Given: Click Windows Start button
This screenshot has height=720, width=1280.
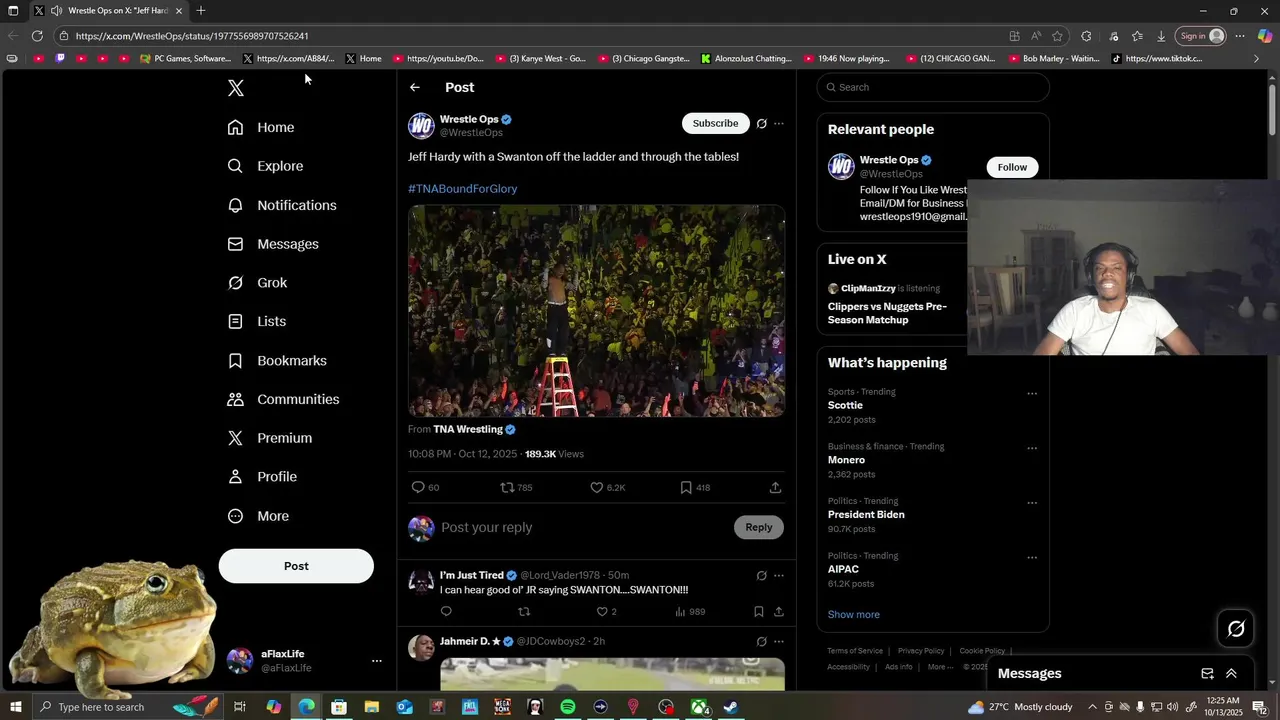Looking at the screenshot, I should coord(15,707).
